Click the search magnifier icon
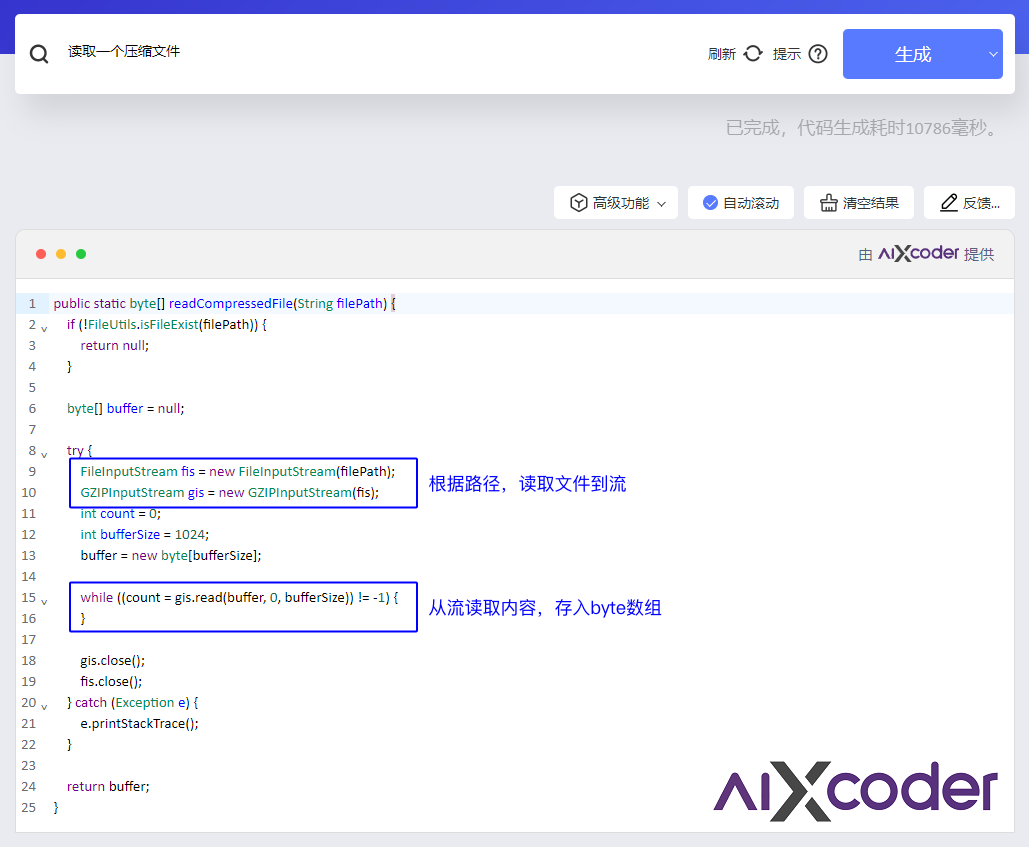This screenshot has height=847, width=1029. pyautogui.click(x=39, y=54)
